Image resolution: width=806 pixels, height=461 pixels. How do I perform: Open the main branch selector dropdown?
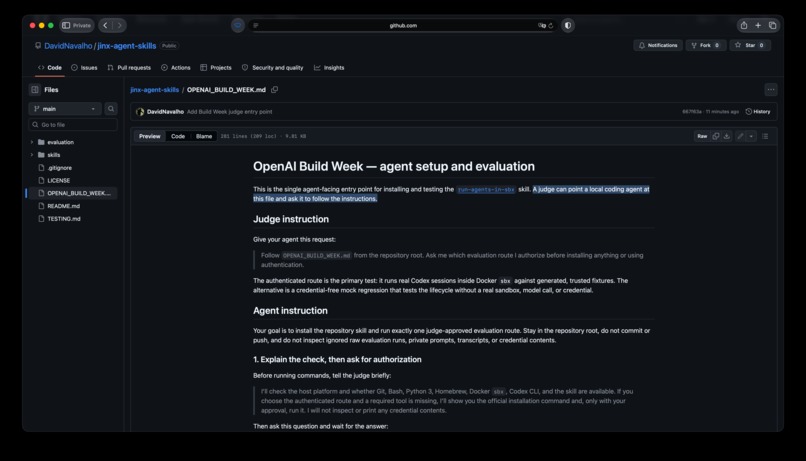click(65, 109)
